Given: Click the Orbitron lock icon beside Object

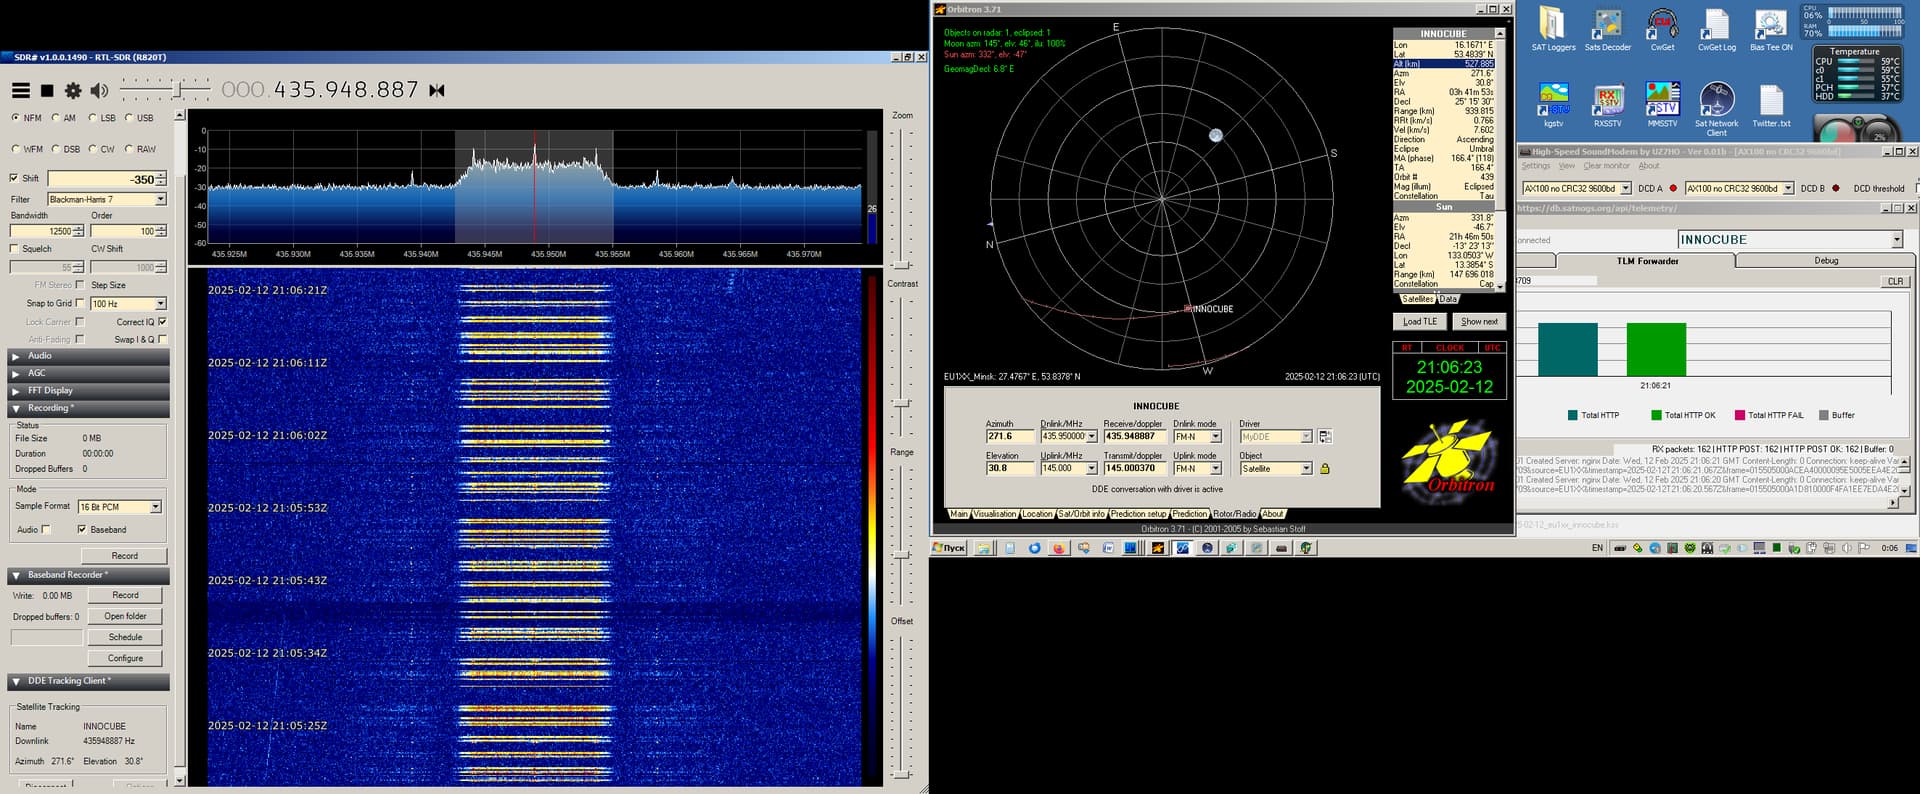Looking at the screenshot, I should tap(1325, 469).
